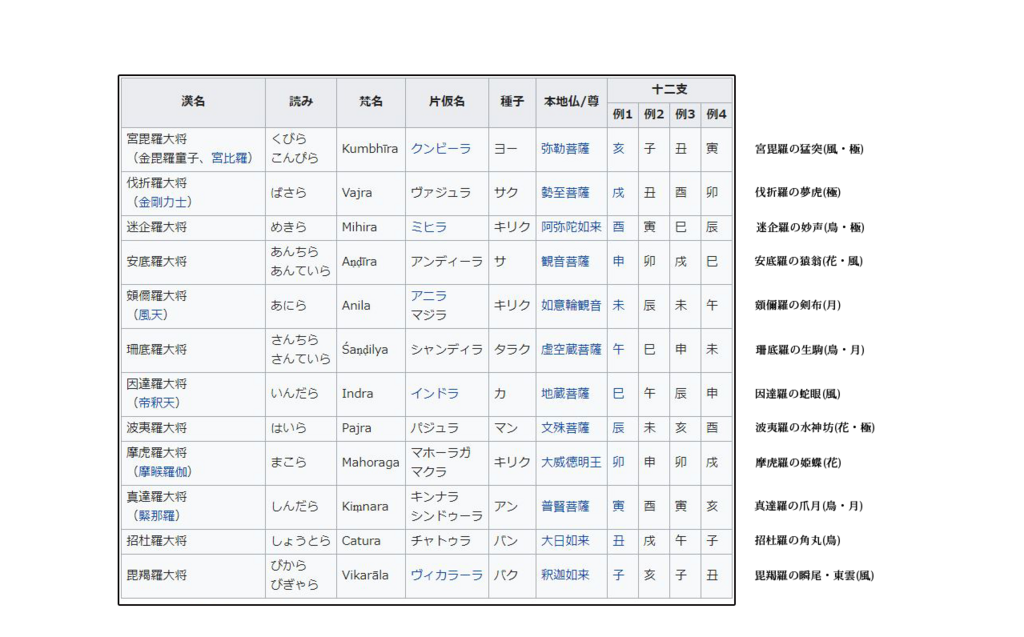Screen dimensions: 1024x637
Task: Select the Kumbhīra Sanskrit name
Action: tap(370, 149)
